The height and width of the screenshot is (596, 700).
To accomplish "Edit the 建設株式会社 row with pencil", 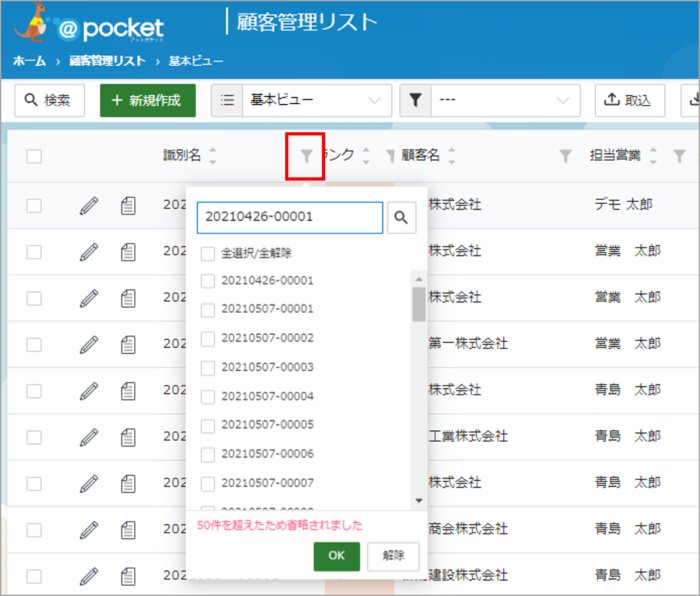I will coord(89,576).
